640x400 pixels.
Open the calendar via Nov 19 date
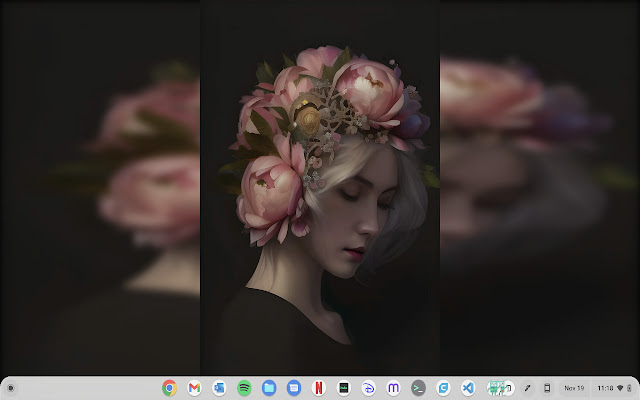click(574, 388)
